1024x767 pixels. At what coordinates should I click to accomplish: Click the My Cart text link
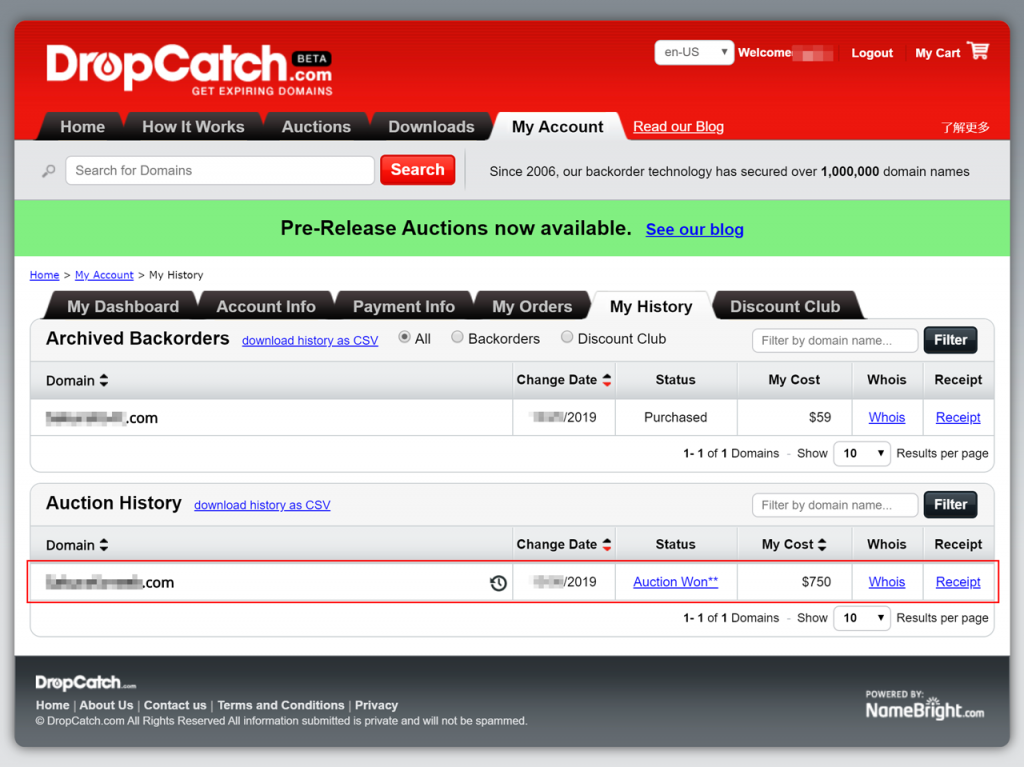[x=937, y=53]
